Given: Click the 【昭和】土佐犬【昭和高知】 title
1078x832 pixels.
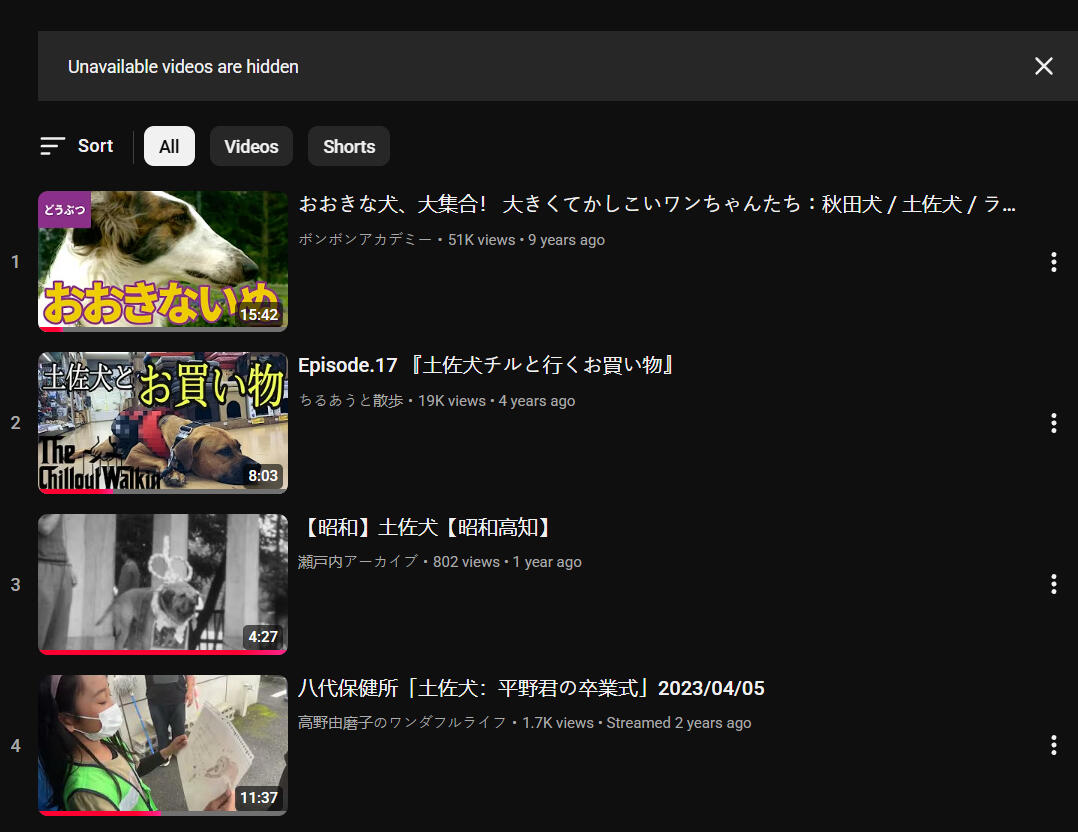Looking at the screenshot, I should pyautogui.click(x=426, y=527).
